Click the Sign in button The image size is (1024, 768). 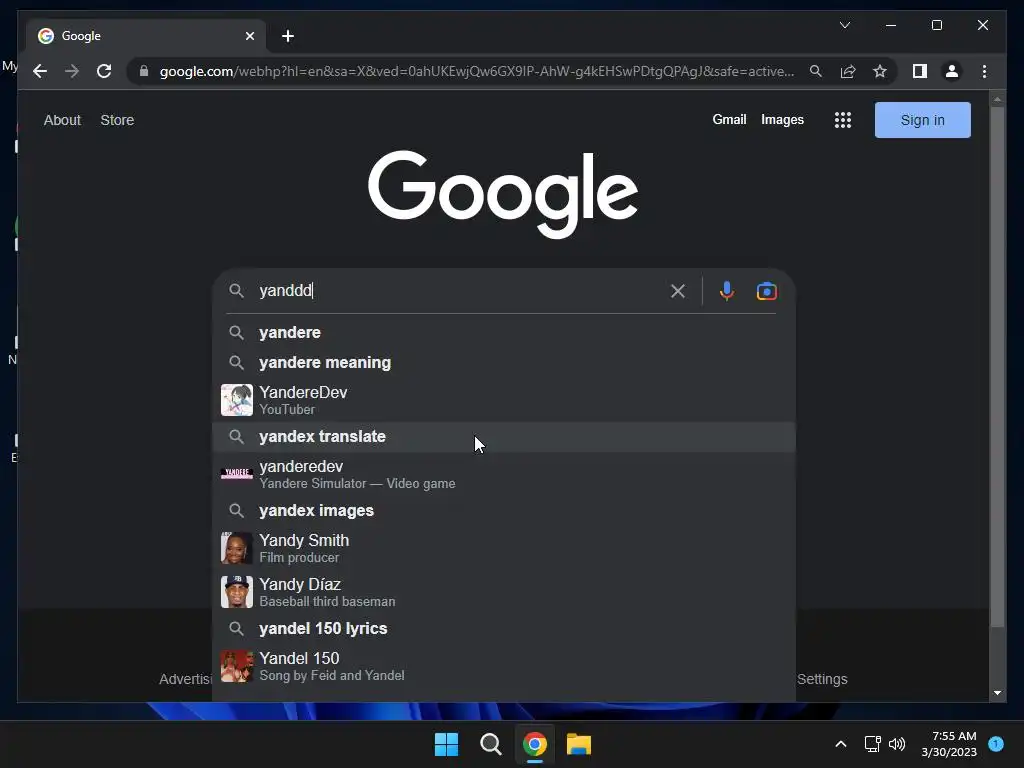coord(922,120)
